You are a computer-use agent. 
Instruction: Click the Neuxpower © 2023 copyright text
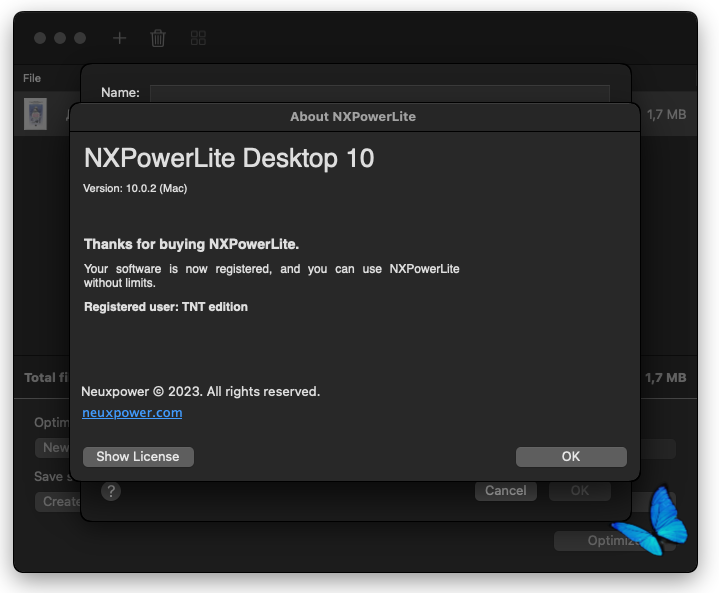(x=200, y=392)
